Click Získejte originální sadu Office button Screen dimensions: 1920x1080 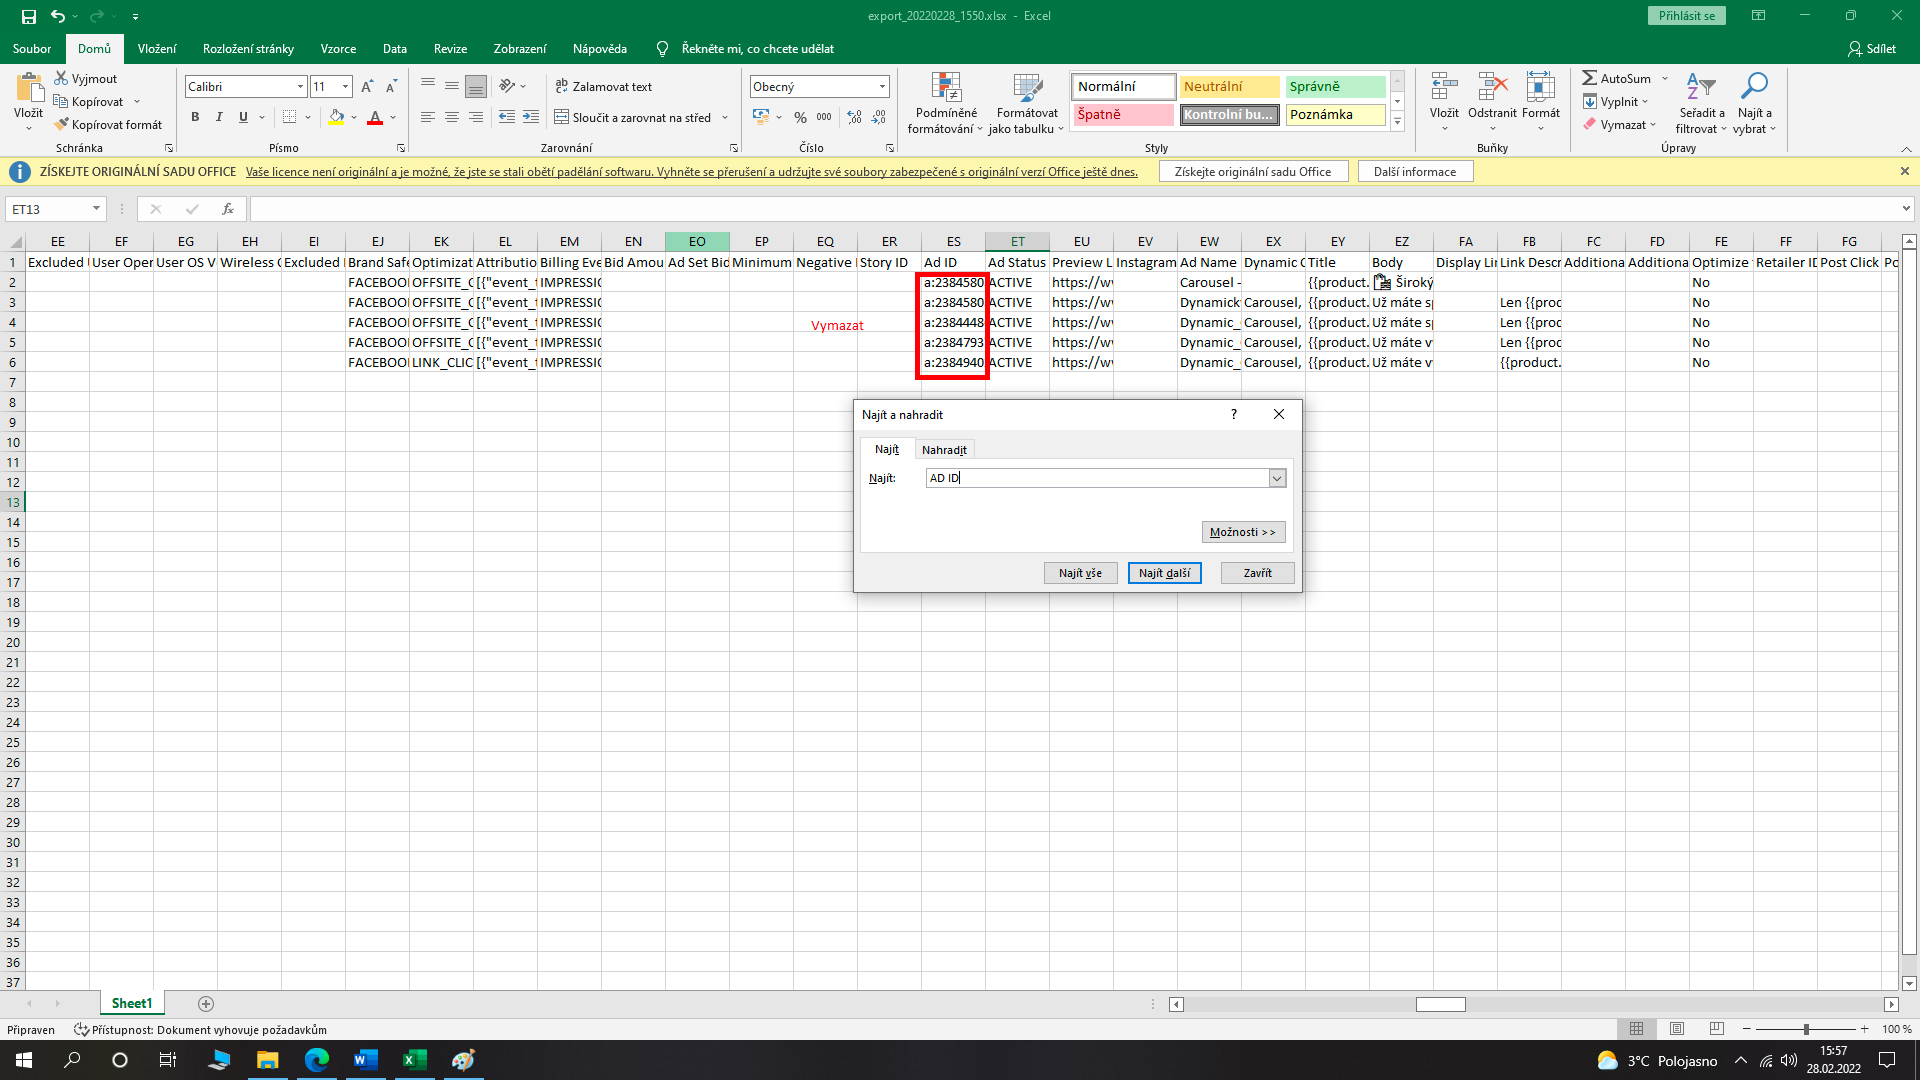point(1253,172)
